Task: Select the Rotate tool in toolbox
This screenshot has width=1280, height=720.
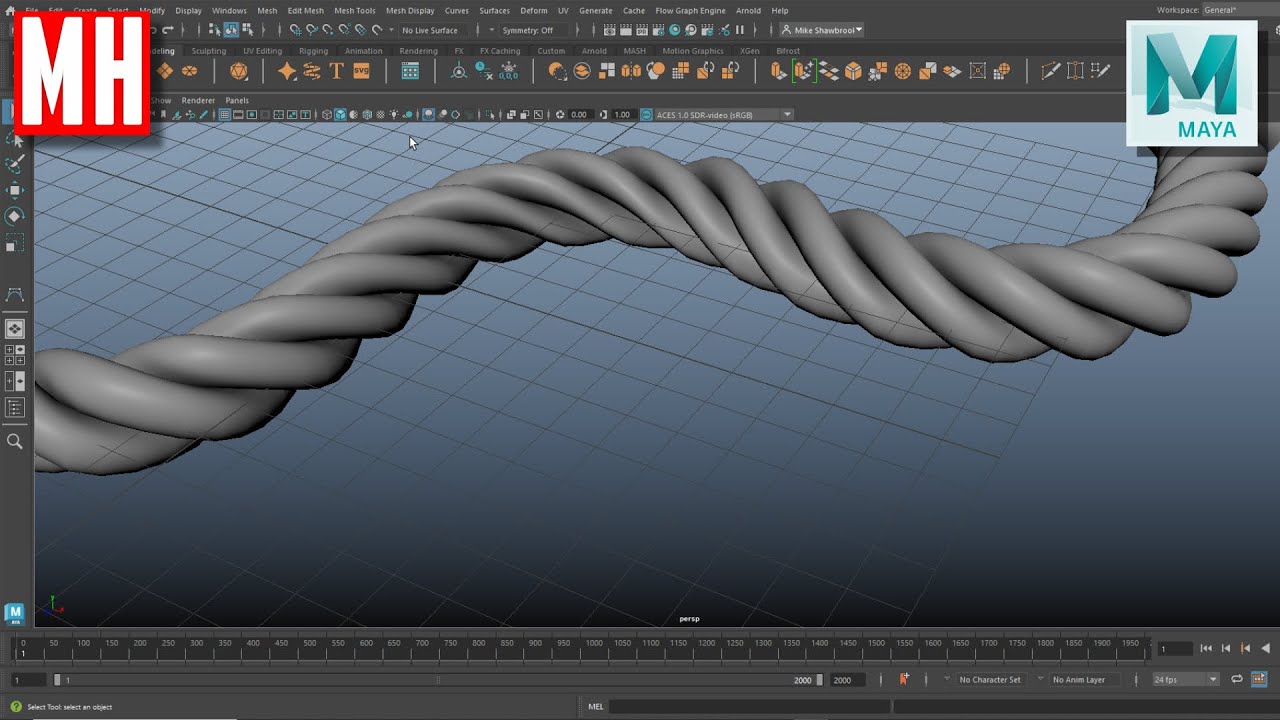Action: click(15, 216)
